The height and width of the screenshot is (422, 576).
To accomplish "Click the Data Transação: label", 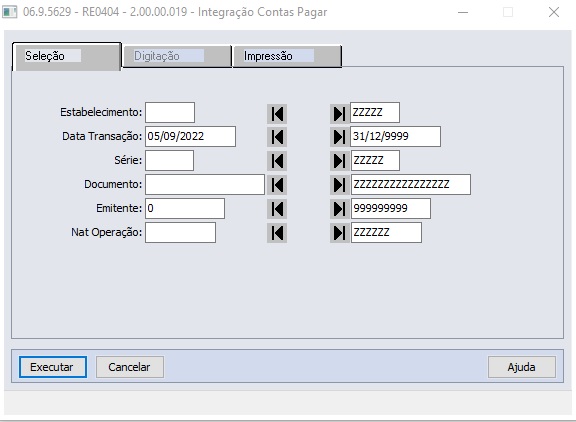I will [x=102, y=136].
